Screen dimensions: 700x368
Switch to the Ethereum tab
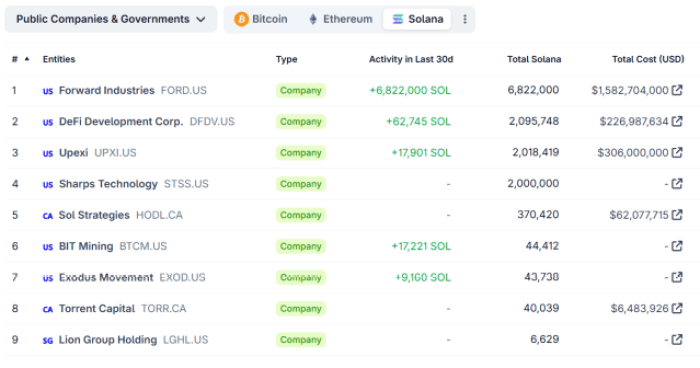click(341, 19)
